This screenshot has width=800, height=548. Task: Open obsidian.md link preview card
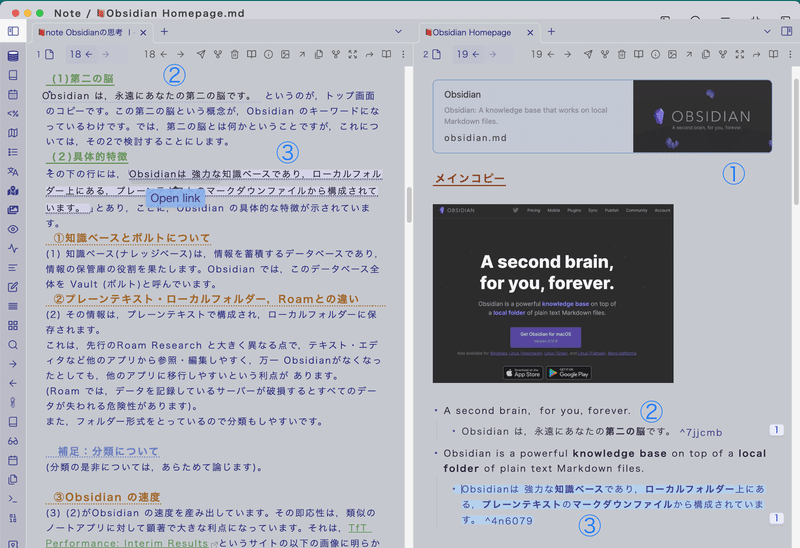point(602,116)
